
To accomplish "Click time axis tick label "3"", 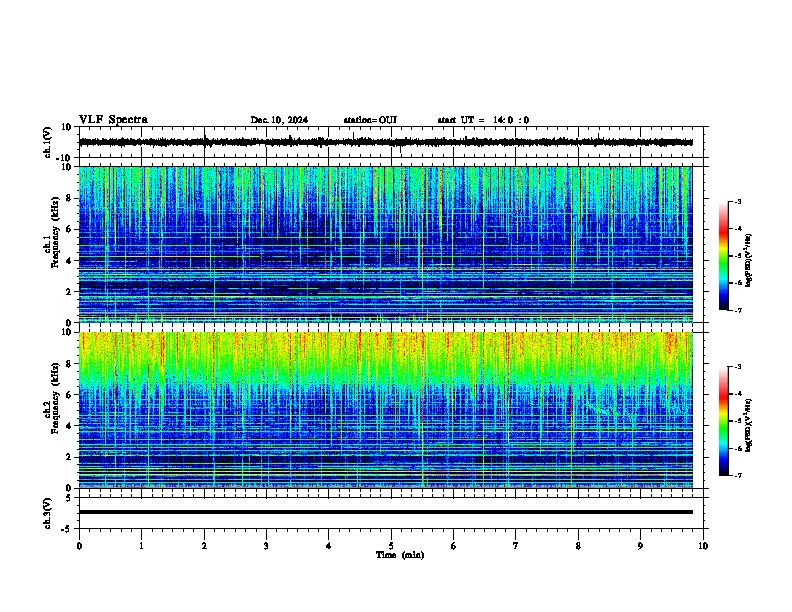I will coord(266,546).
